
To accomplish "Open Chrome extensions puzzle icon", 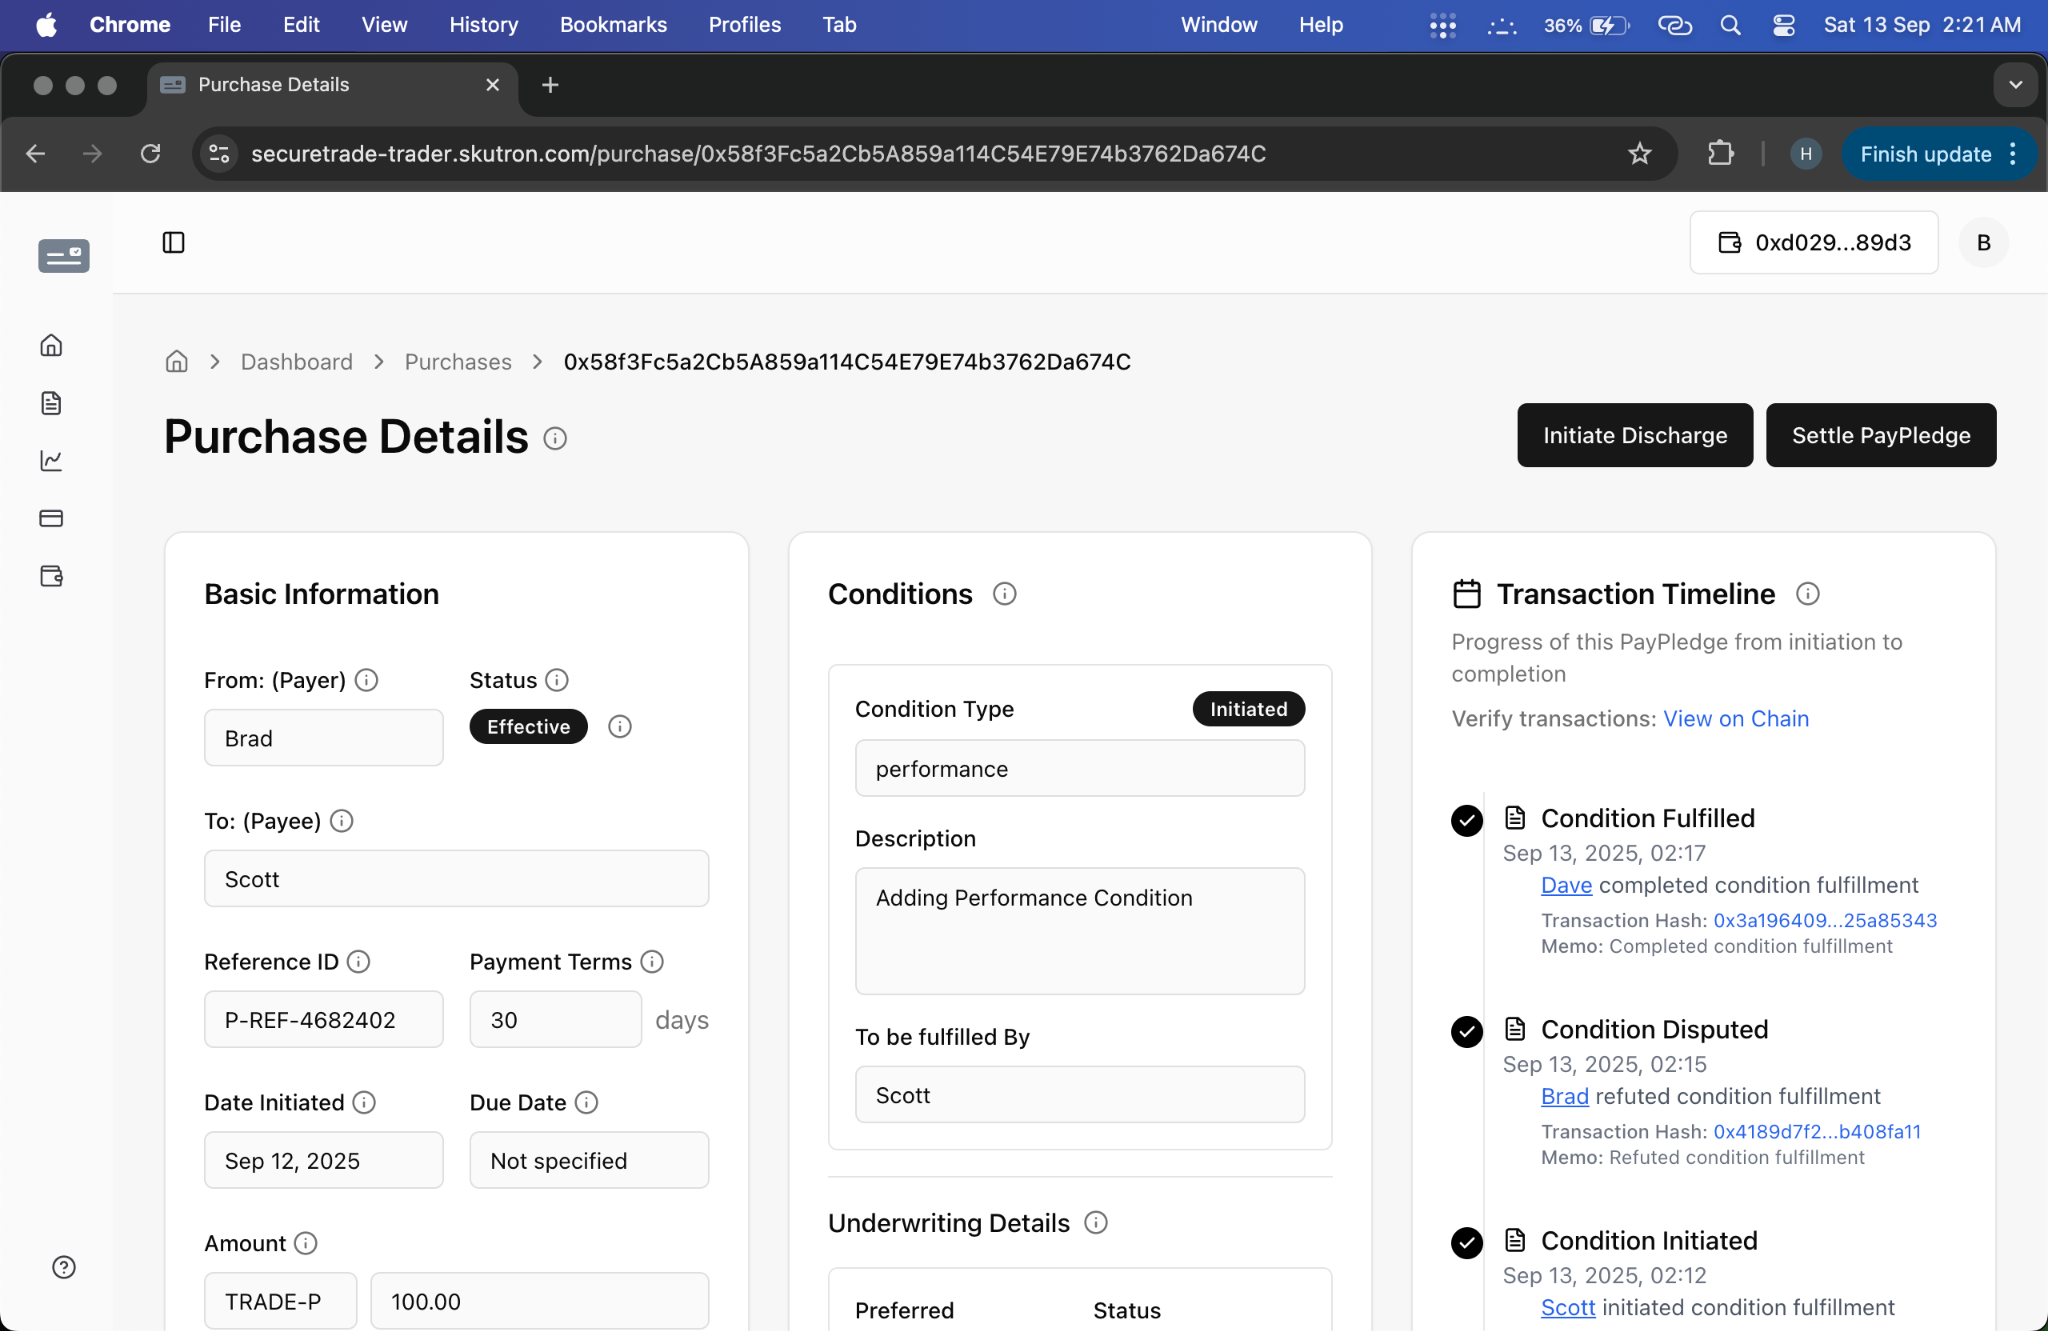I will click(1720, 153).
